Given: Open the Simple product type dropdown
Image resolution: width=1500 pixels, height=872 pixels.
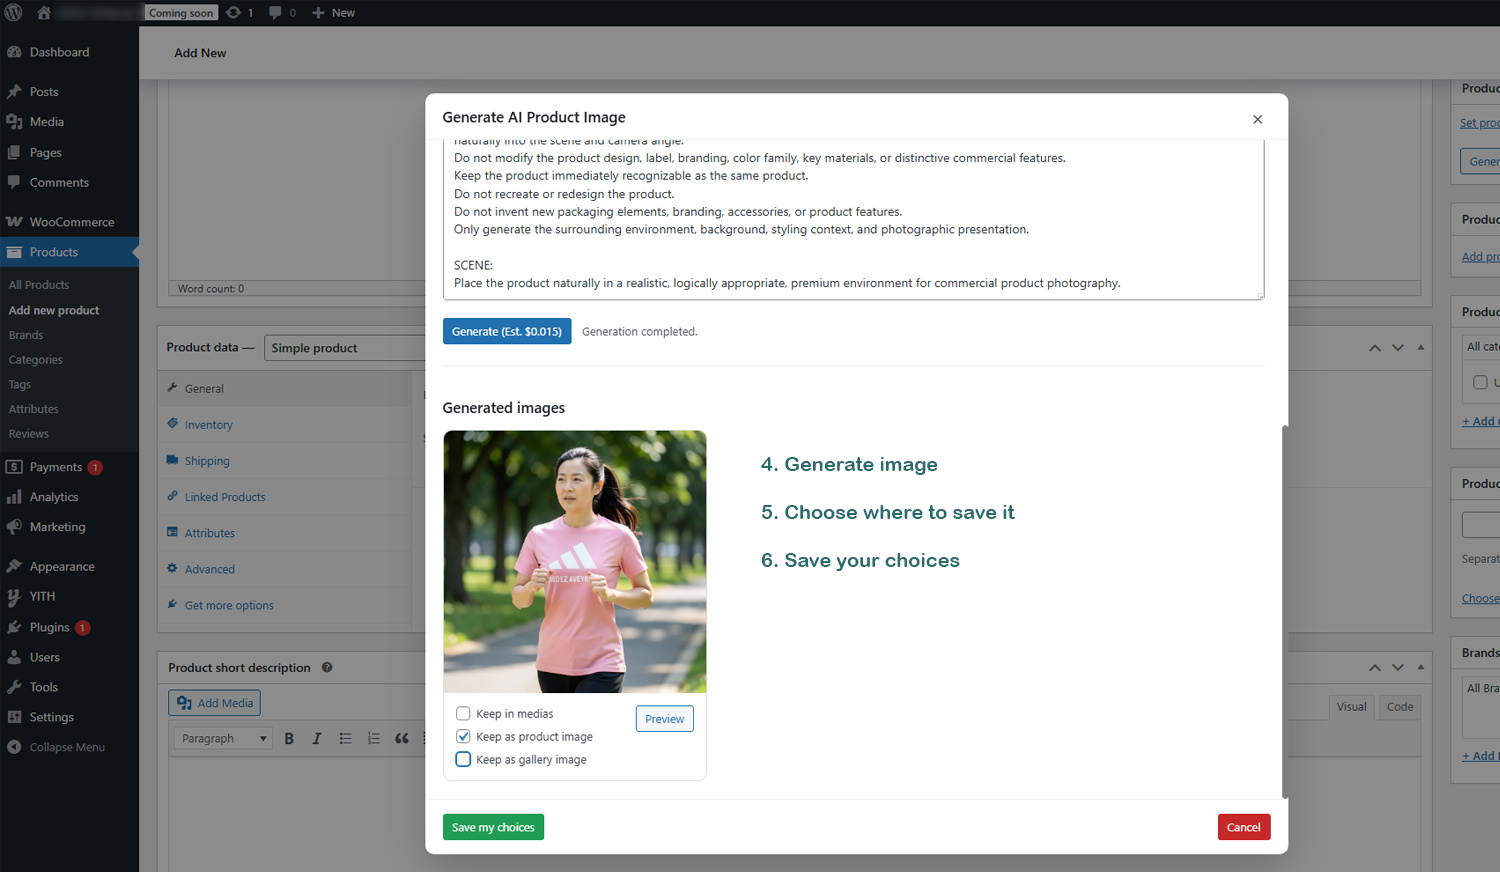Looking at the screenshot, I should coord(345,347).
